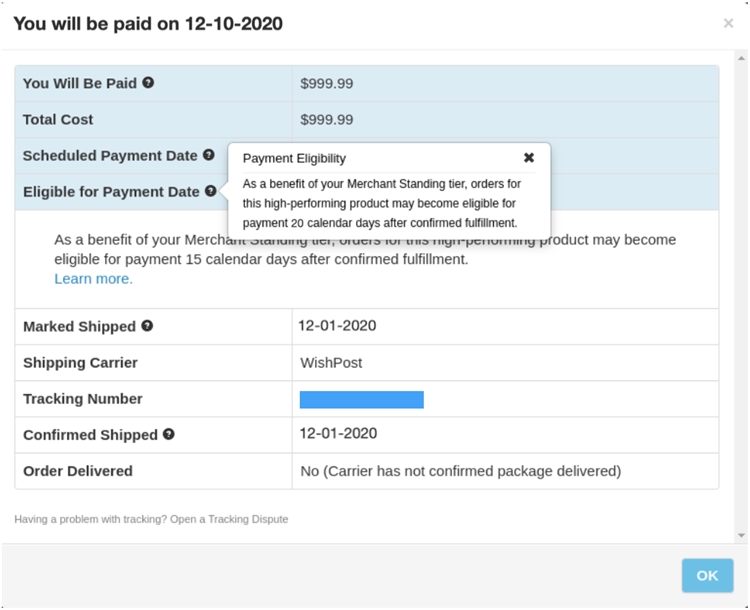Click help icon next to You Will Be Paid

(x=148, y=83)
